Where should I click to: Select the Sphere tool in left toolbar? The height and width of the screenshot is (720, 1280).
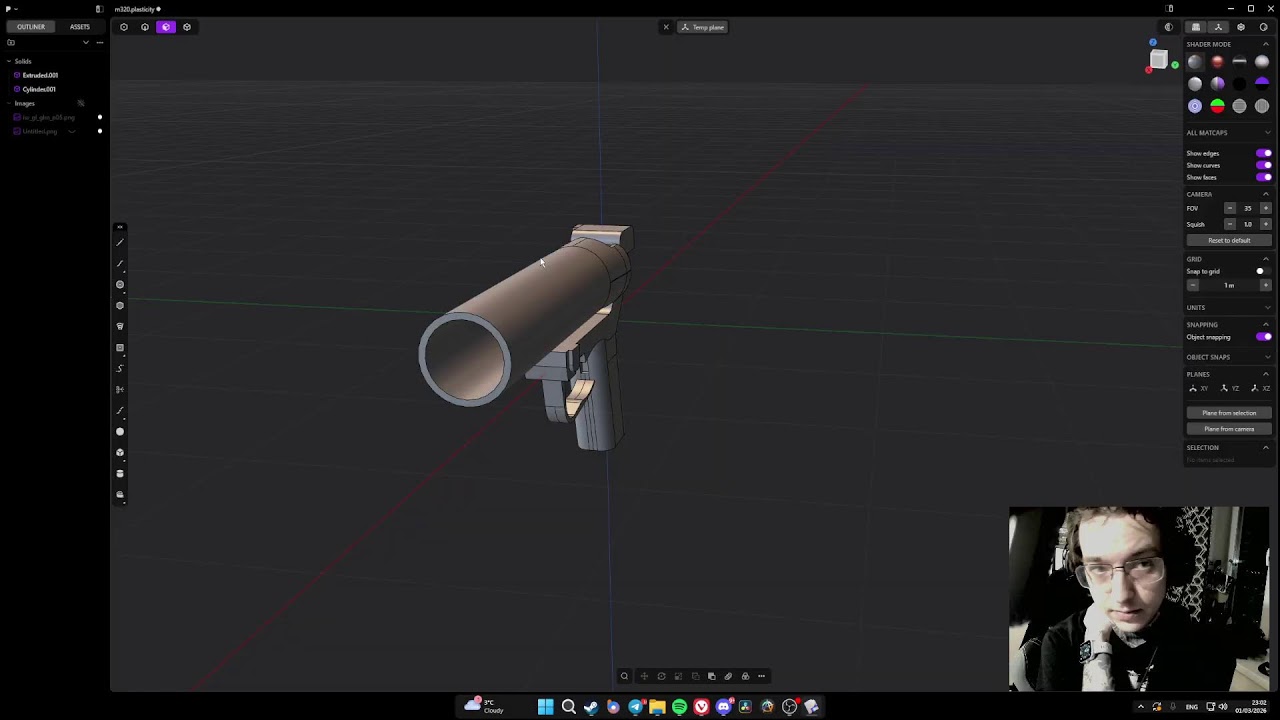[120, 432]
